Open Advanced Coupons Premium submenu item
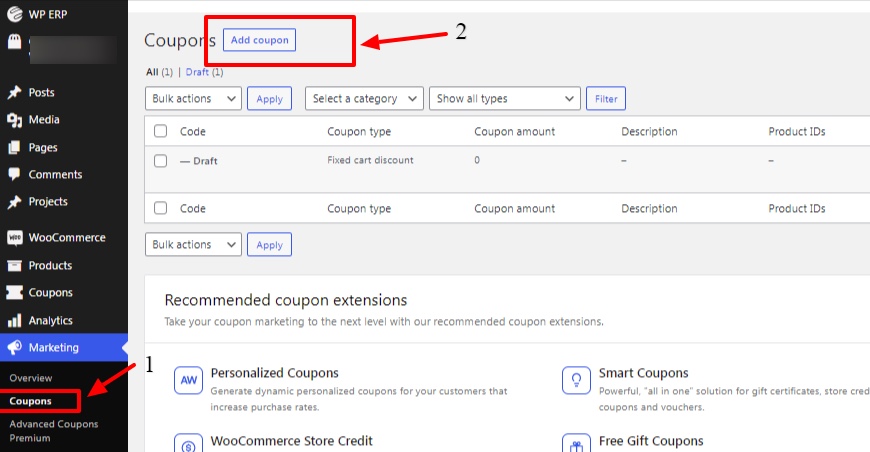 pos(54,431)
